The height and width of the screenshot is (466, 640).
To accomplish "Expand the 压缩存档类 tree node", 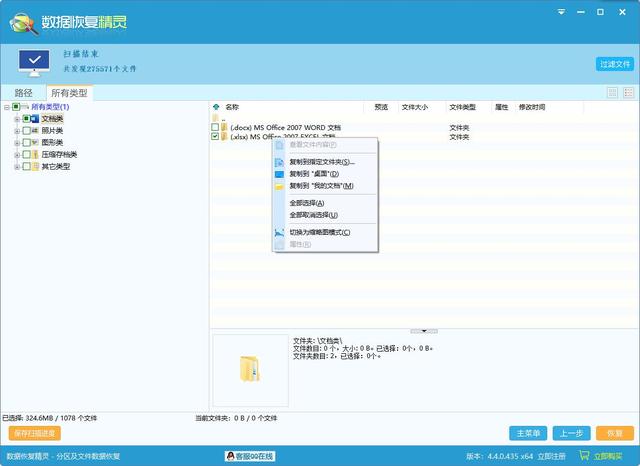I will pos(17,155).
